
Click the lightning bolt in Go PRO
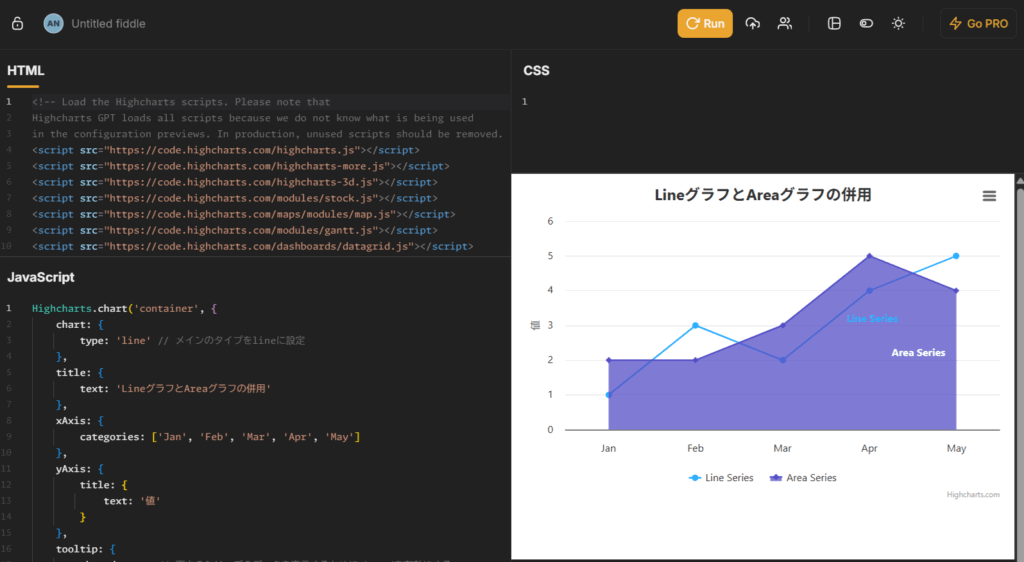[955, 23]
